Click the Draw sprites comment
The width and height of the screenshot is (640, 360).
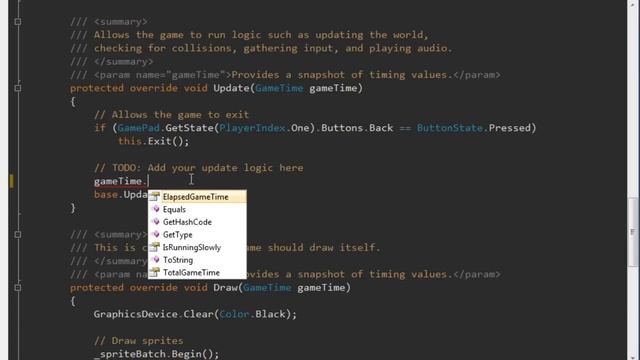click(139, 341)
